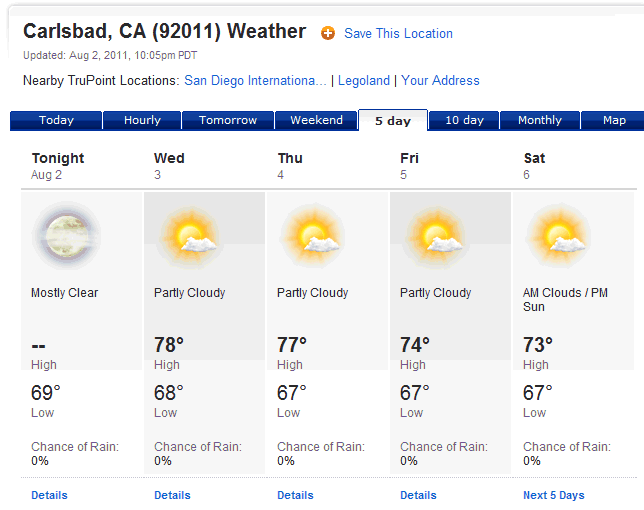Click the Your Address link
This screenshot has height=510, width=644.
point(440,80)
